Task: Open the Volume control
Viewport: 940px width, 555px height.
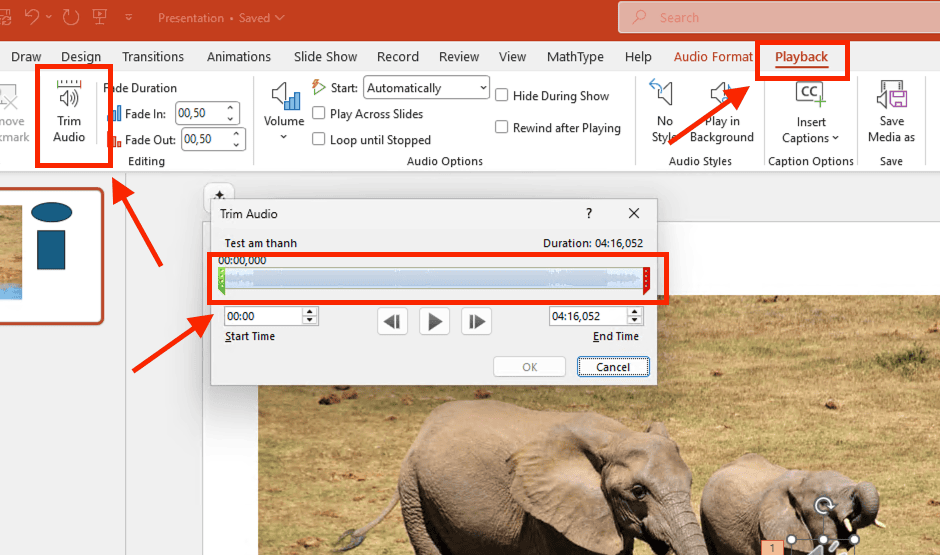Action: [x=284, y=110]
